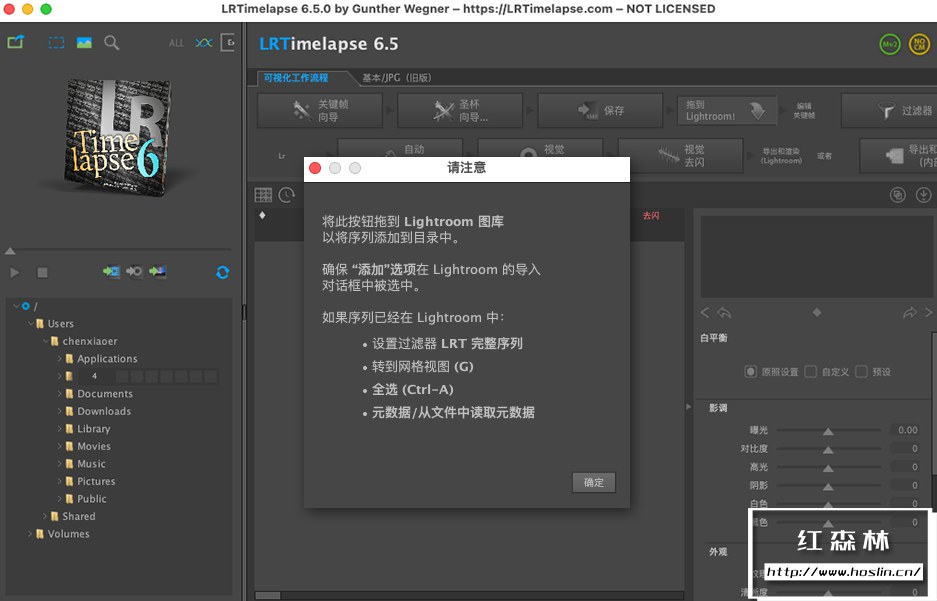Image resolution: width=937 pixels, height=601 pixels.
Task: Click the 高光 slider handle
Action: pyautogui.click(x=828, y=468)
